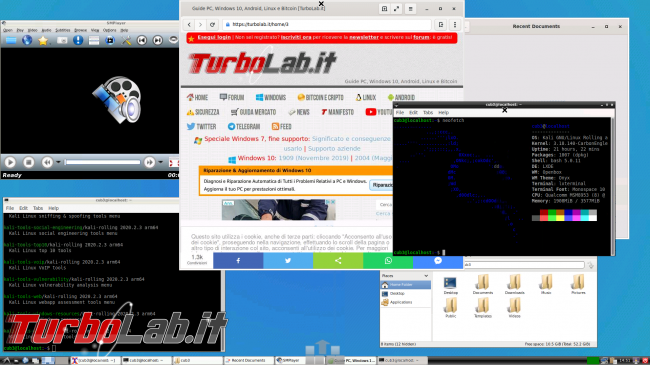Screen dimensions: 650x365
Task: Open the FORUM link on TurboLab.it
Action: pyautogui.click(x=232, y=97)
